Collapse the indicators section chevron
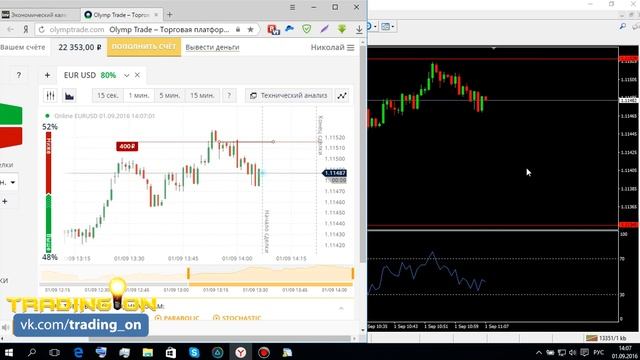This screenshot has height=360, width=640. (x=341, y=308)
